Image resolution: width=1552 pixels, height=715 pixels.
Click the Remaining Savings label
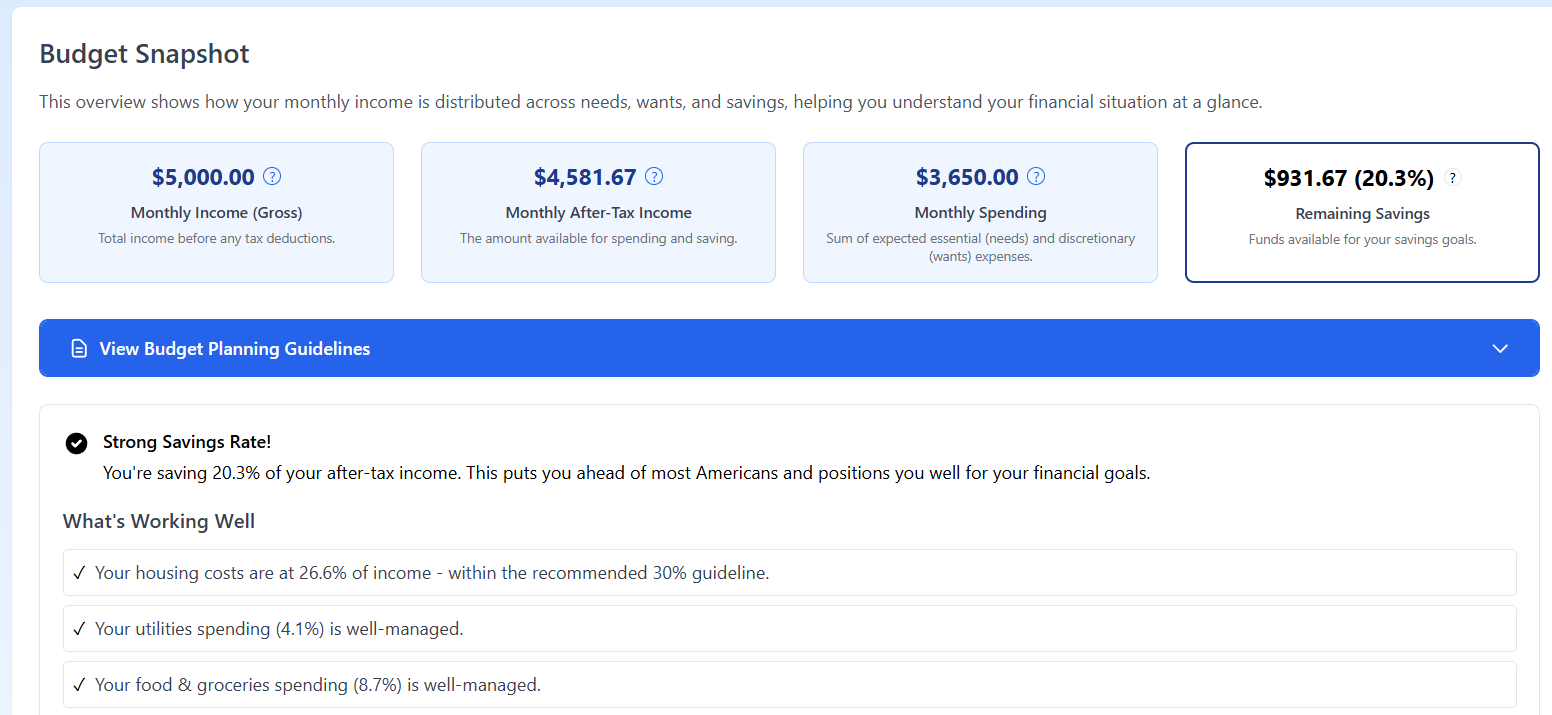click(x=1362, y=214)
